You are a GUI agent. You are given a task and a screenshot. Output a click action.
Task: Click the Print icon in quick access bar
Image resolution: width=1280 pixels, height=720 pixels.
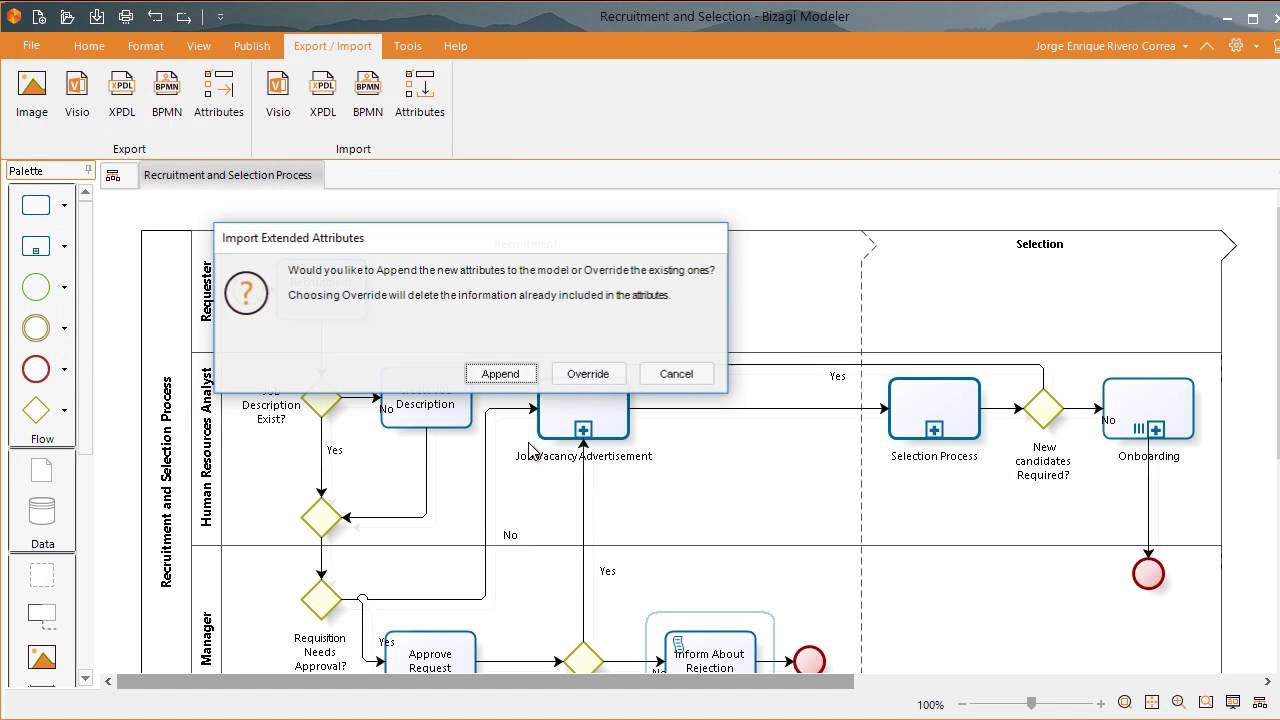[x=125, y=16]
